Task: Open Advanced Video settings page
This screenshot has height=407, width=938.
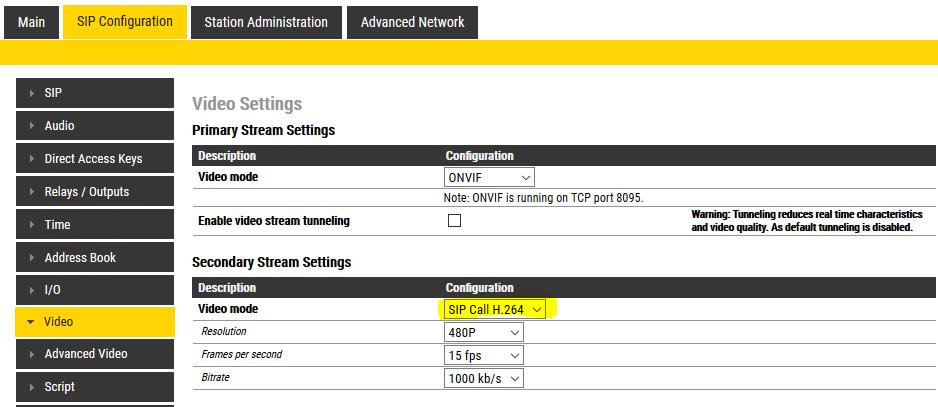Action: coord(86,354)
